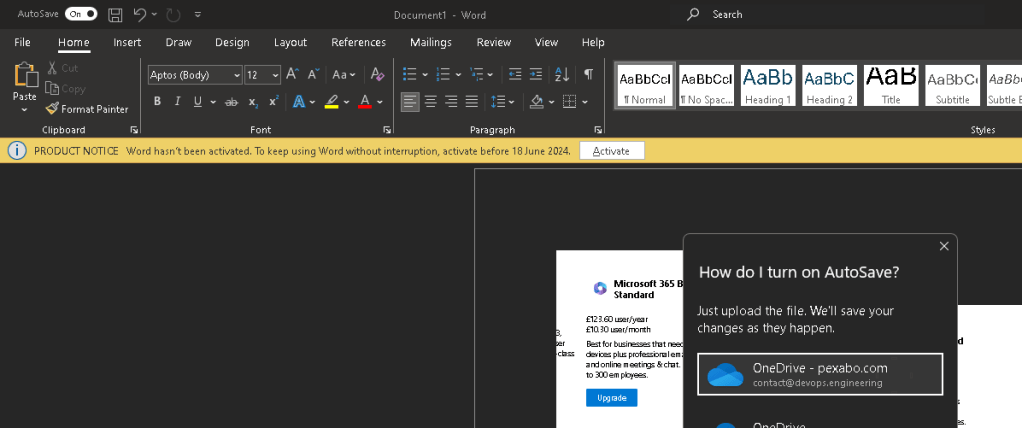Apply paragraph shading color
Screen dimensions: 1022x428
click(x=537, y=102)
